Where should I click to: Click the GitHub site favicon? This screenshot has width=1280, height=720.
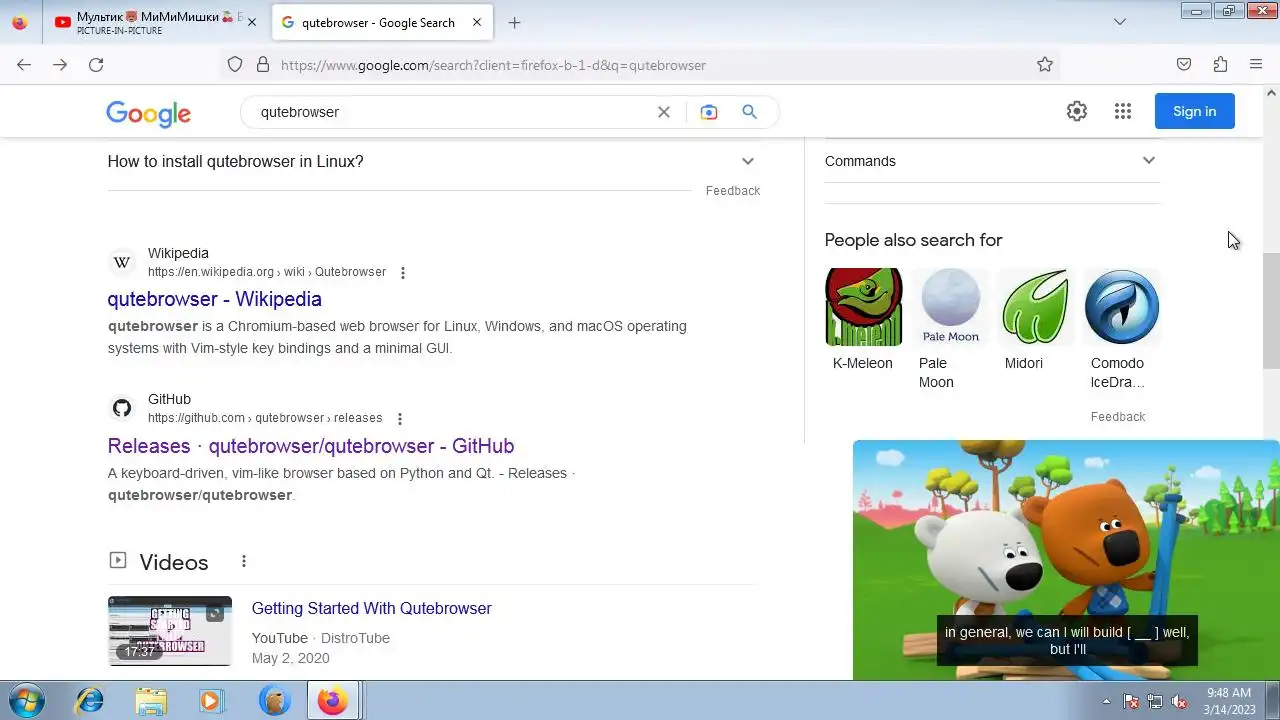(x=122, y=408)
